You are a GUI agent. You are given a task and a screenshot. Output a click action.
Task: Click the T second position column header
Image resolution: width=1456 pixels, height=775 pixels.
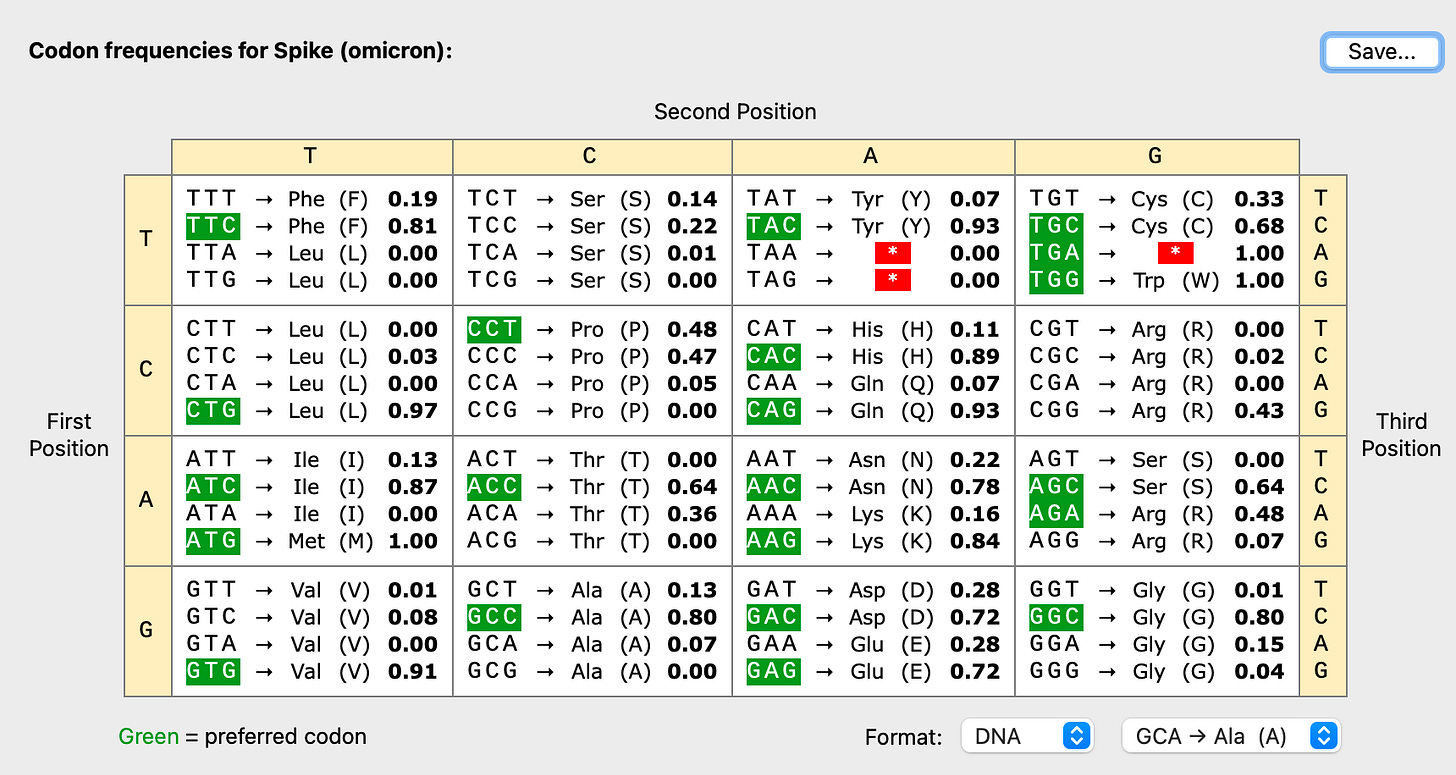pyautogui.click(x=312, y=156)
